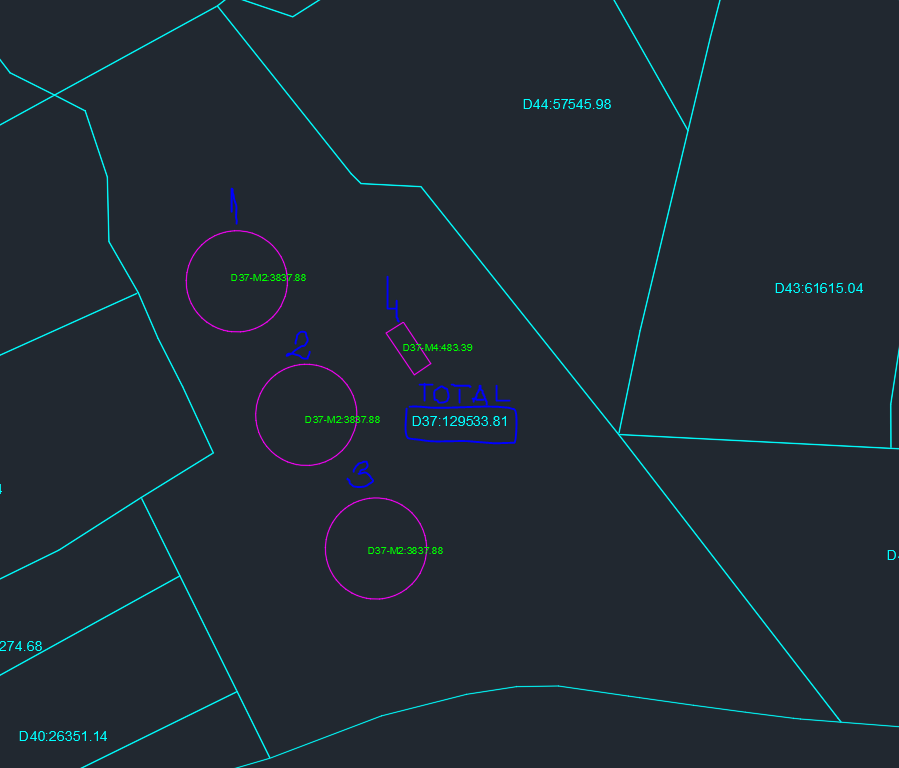Click the blue handwritten TOTAL annotation

click(x=464, y=394)
